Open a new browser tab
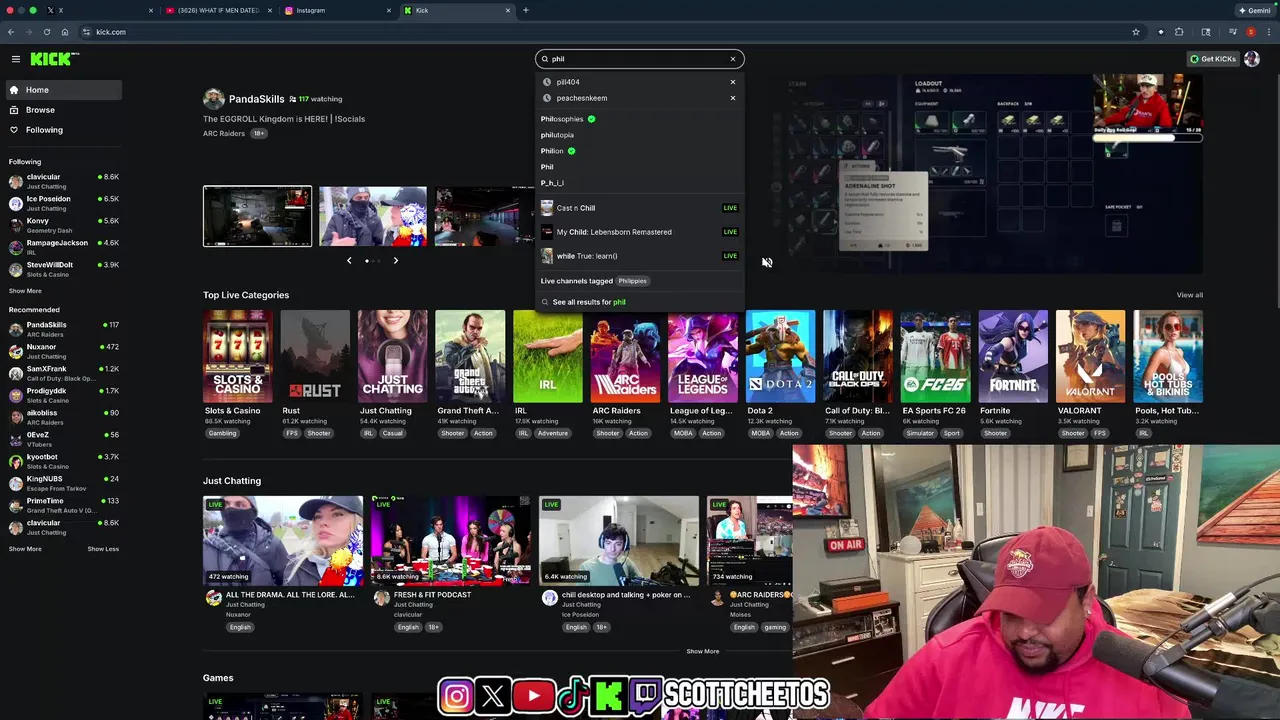 (x=526, y=10)
